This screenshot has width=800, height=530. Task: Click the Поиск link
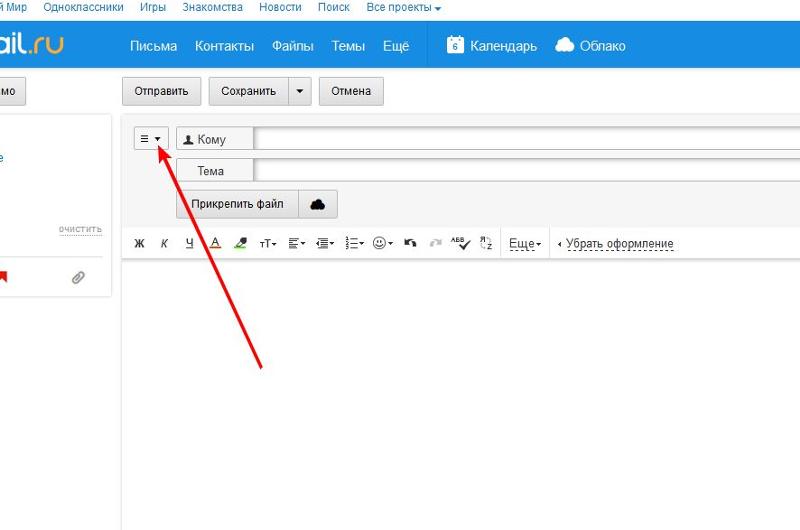pos(334,8)
